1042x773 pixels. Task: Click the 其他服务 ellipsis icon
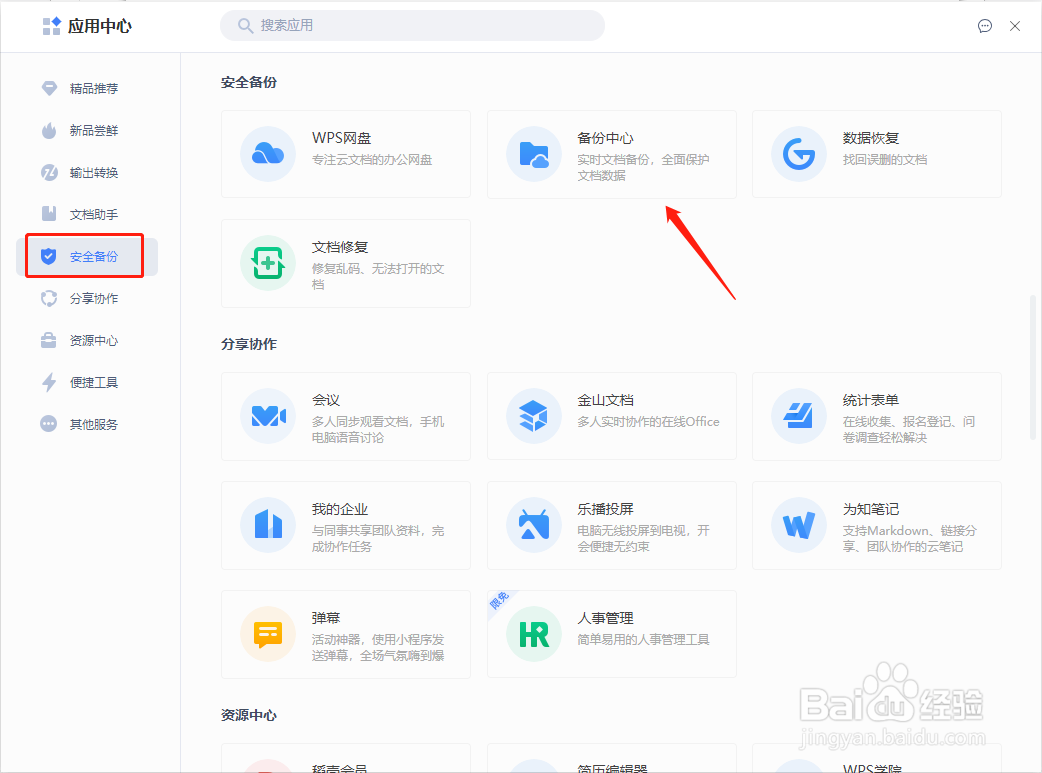[49, 424]
